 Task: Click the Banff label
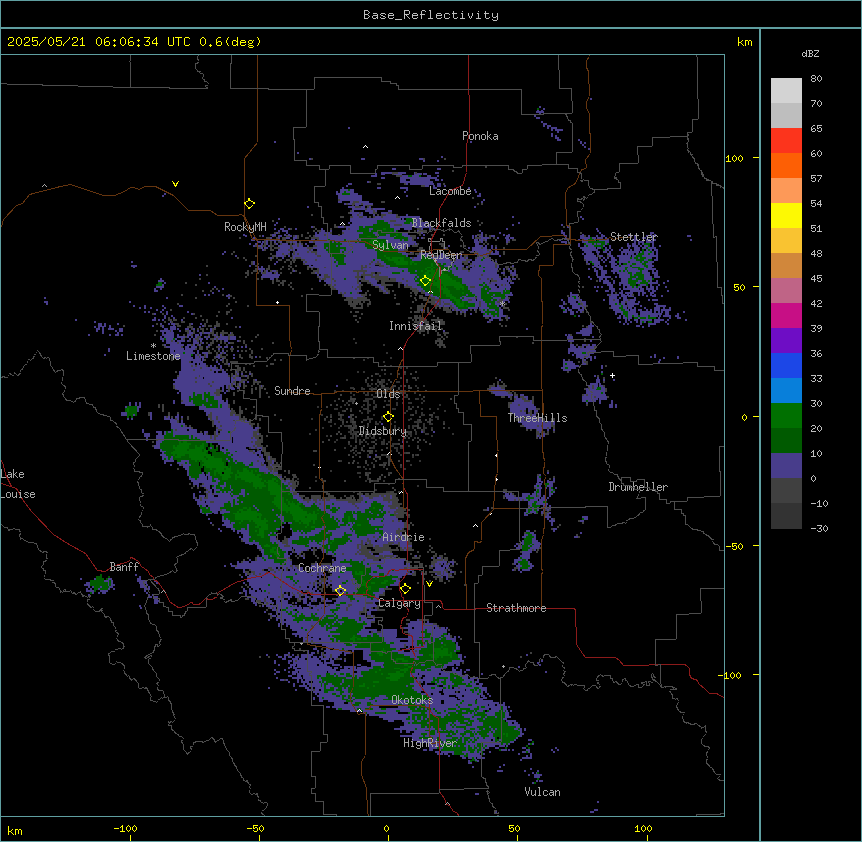tap(124, 567)
